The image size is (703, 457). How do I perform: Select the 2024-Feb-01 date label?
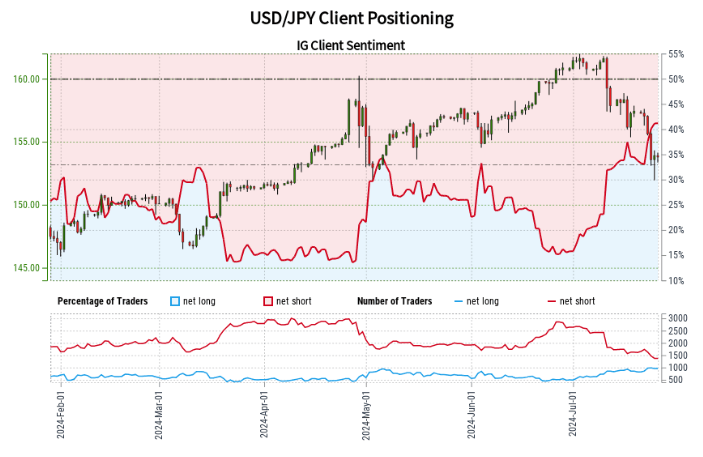(x=61, y=413)
